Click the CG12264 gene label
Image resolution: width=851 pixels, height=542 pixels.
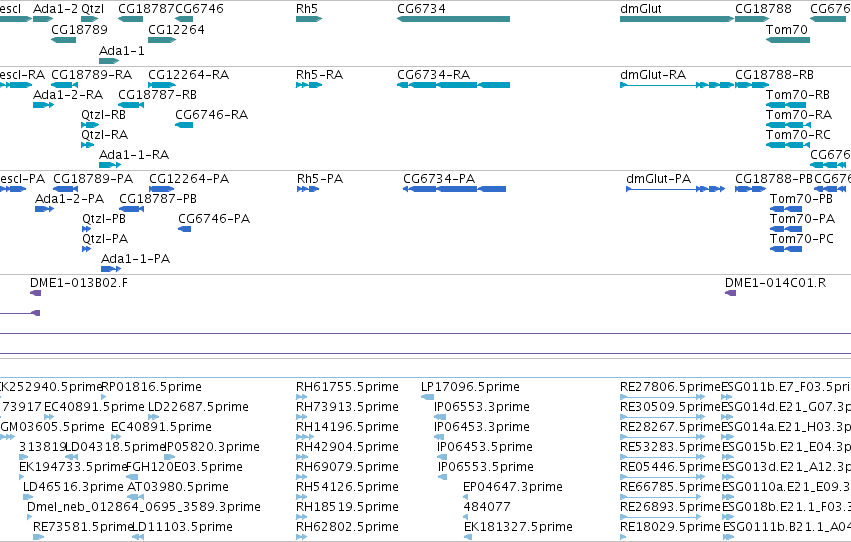pyautogui.click(x=176, y=29)
